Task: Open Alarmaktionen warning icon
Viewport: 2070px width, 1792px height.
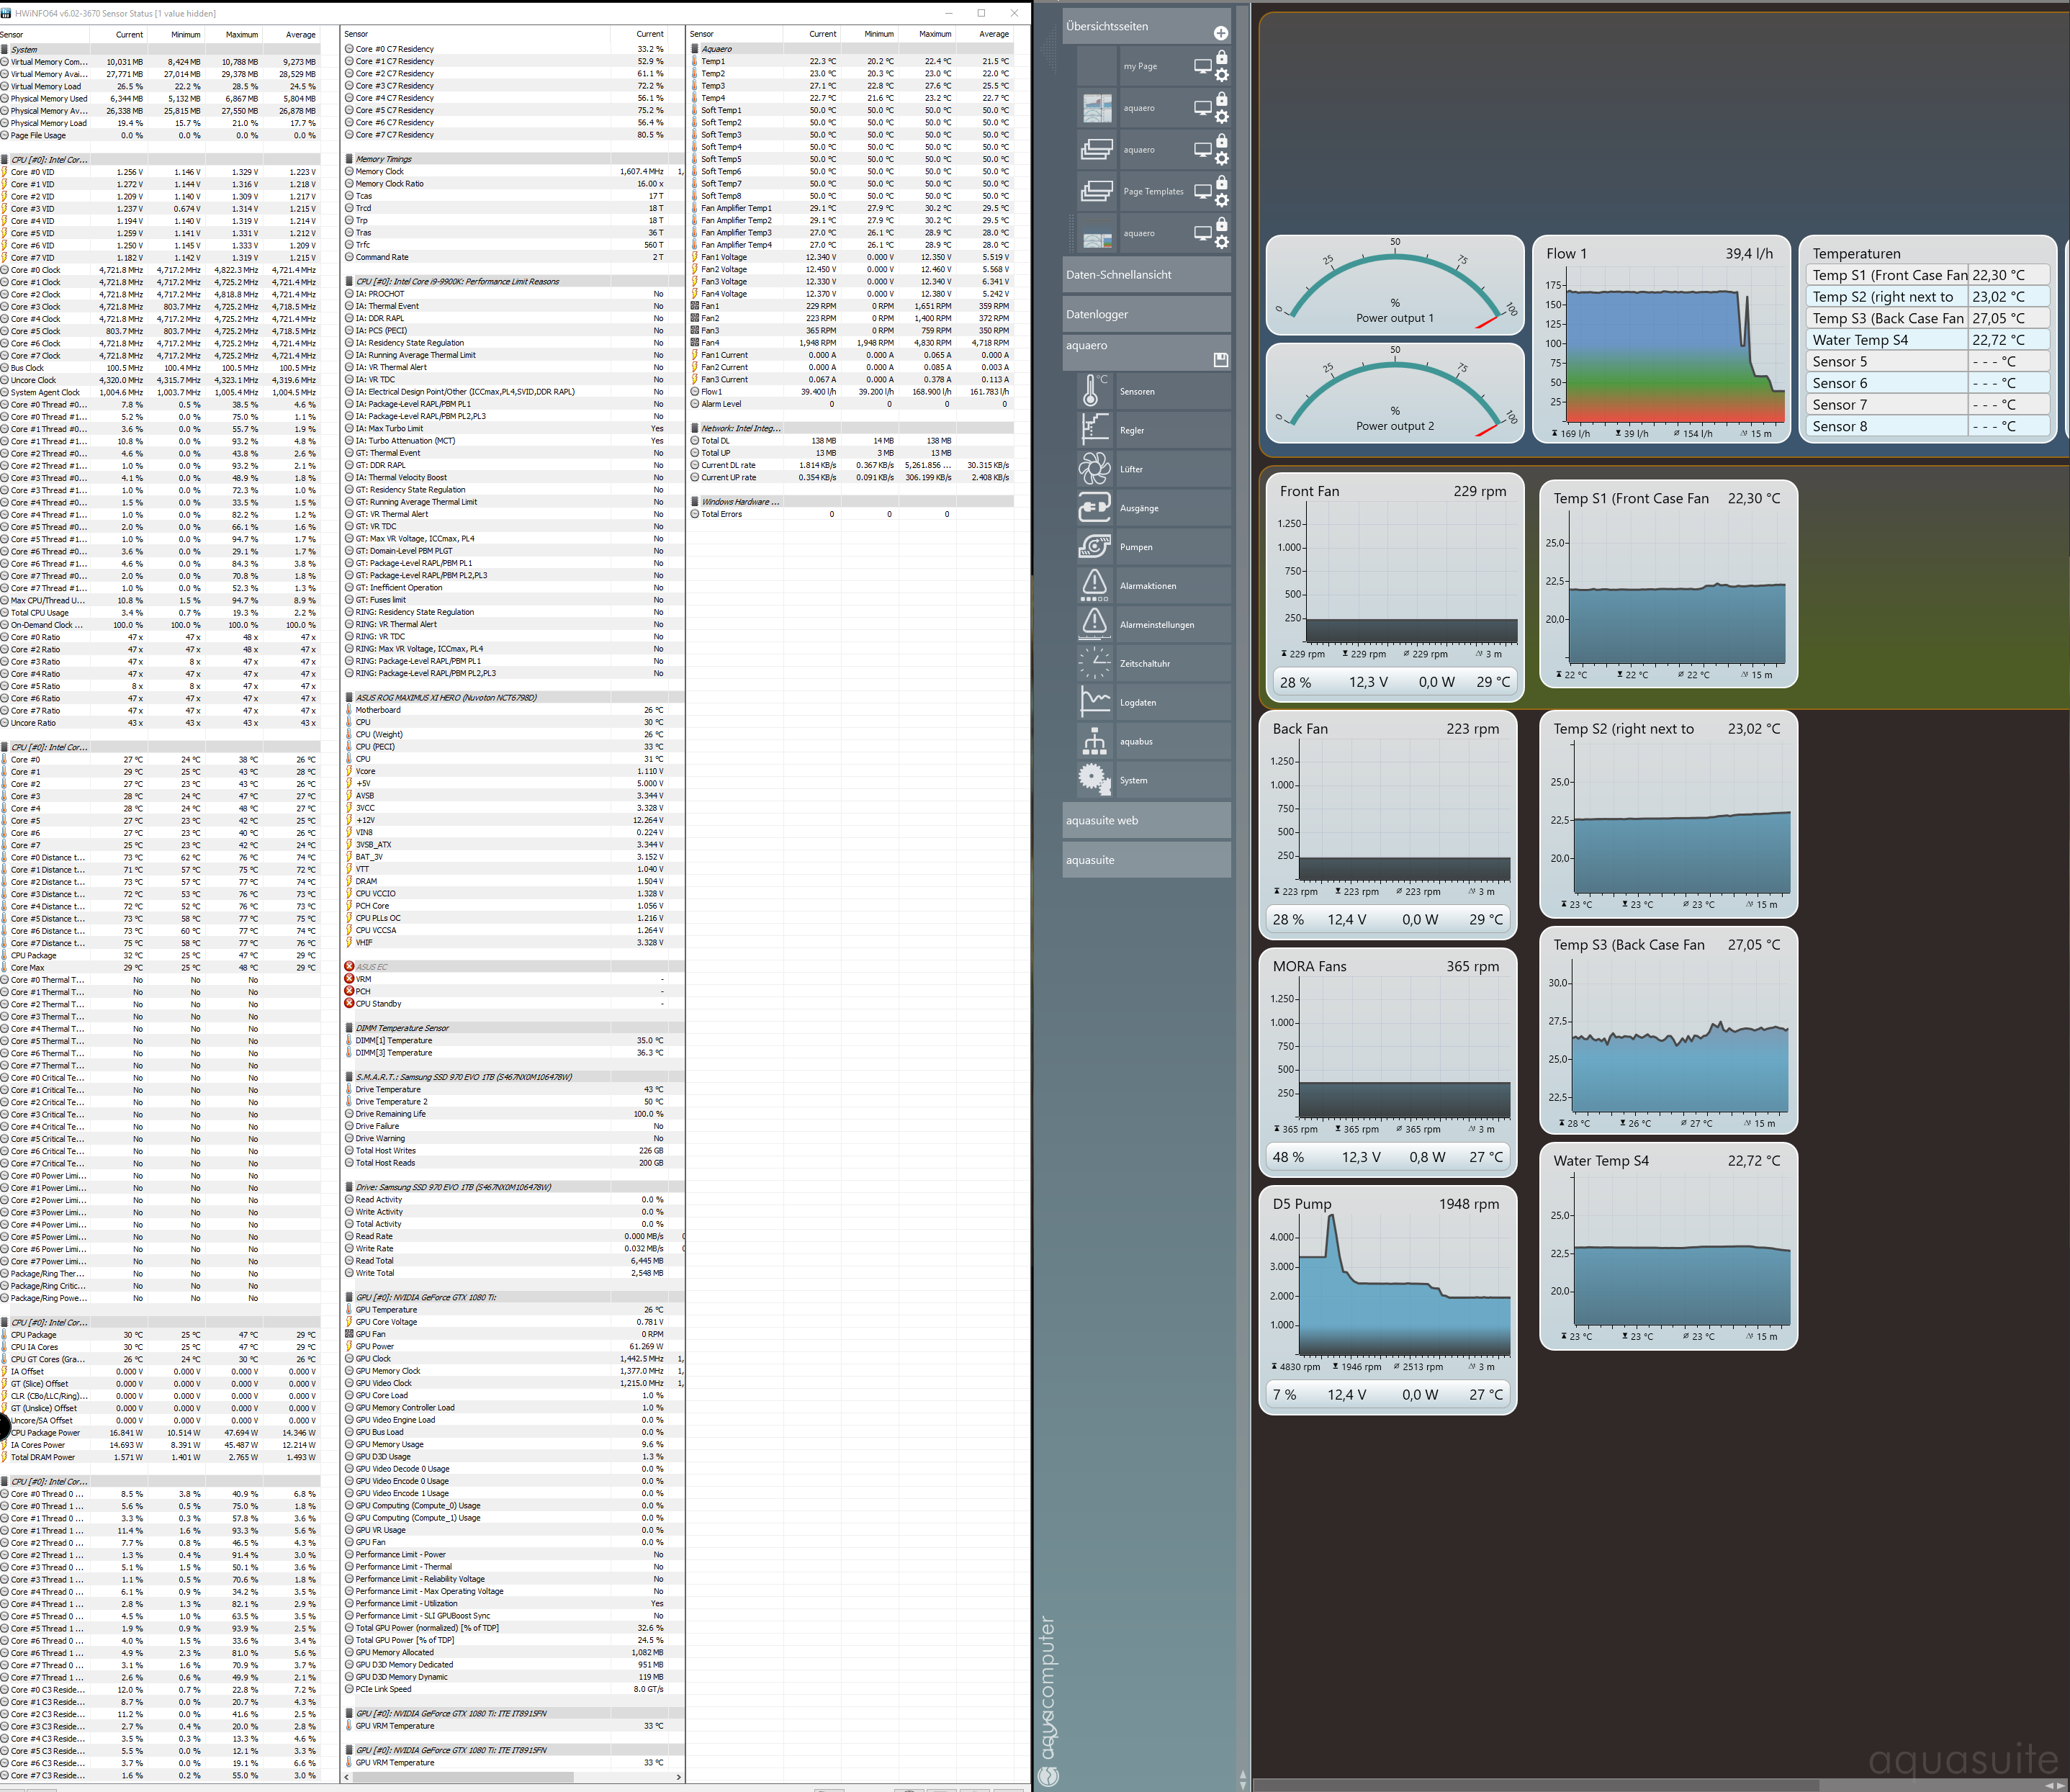Action: [x=1094, y=585]
